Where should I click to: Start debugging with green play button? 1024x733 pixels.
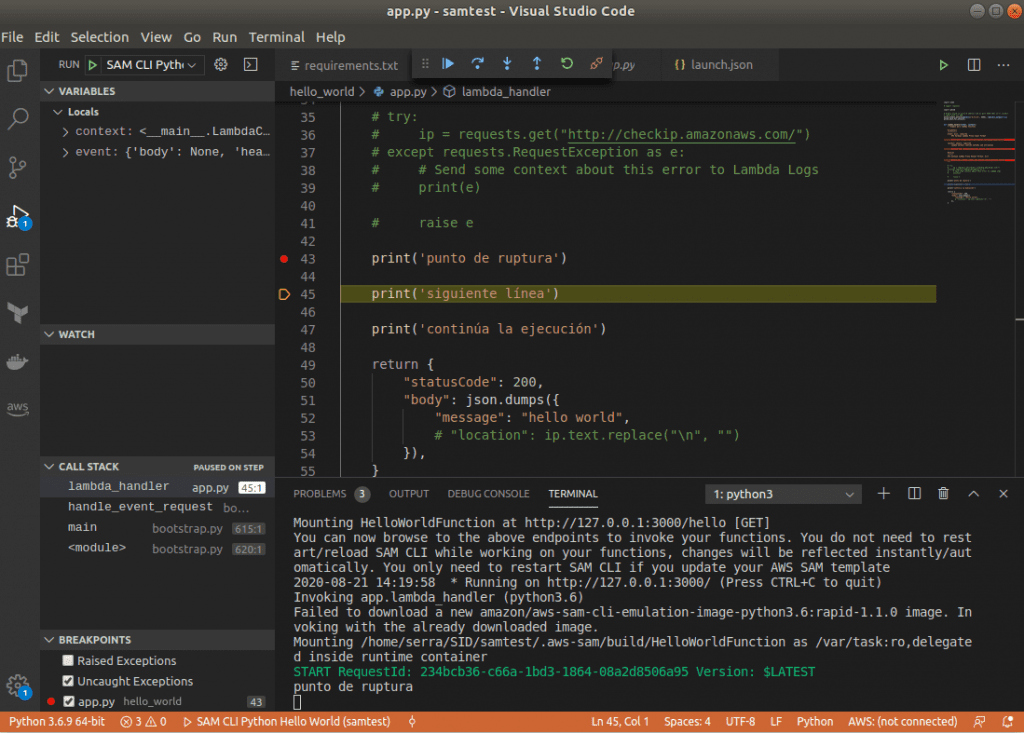93,65
